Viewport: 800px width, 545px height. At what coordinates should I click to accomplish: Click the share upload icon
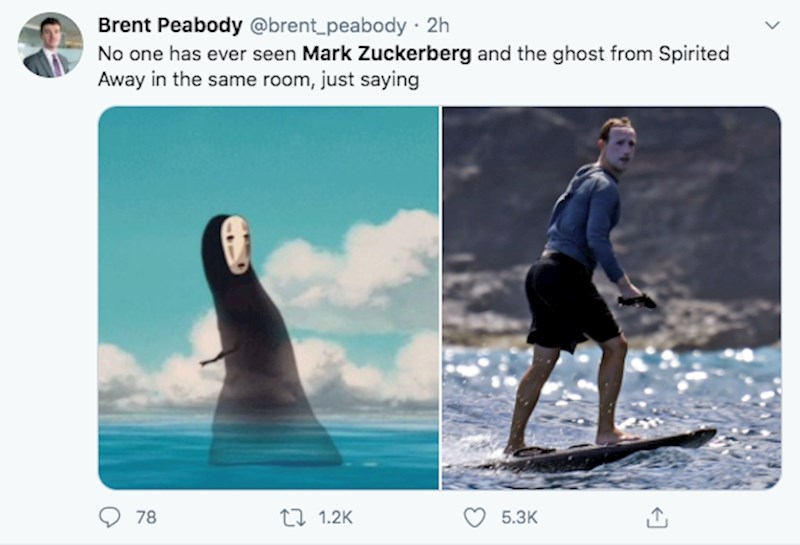657,517
